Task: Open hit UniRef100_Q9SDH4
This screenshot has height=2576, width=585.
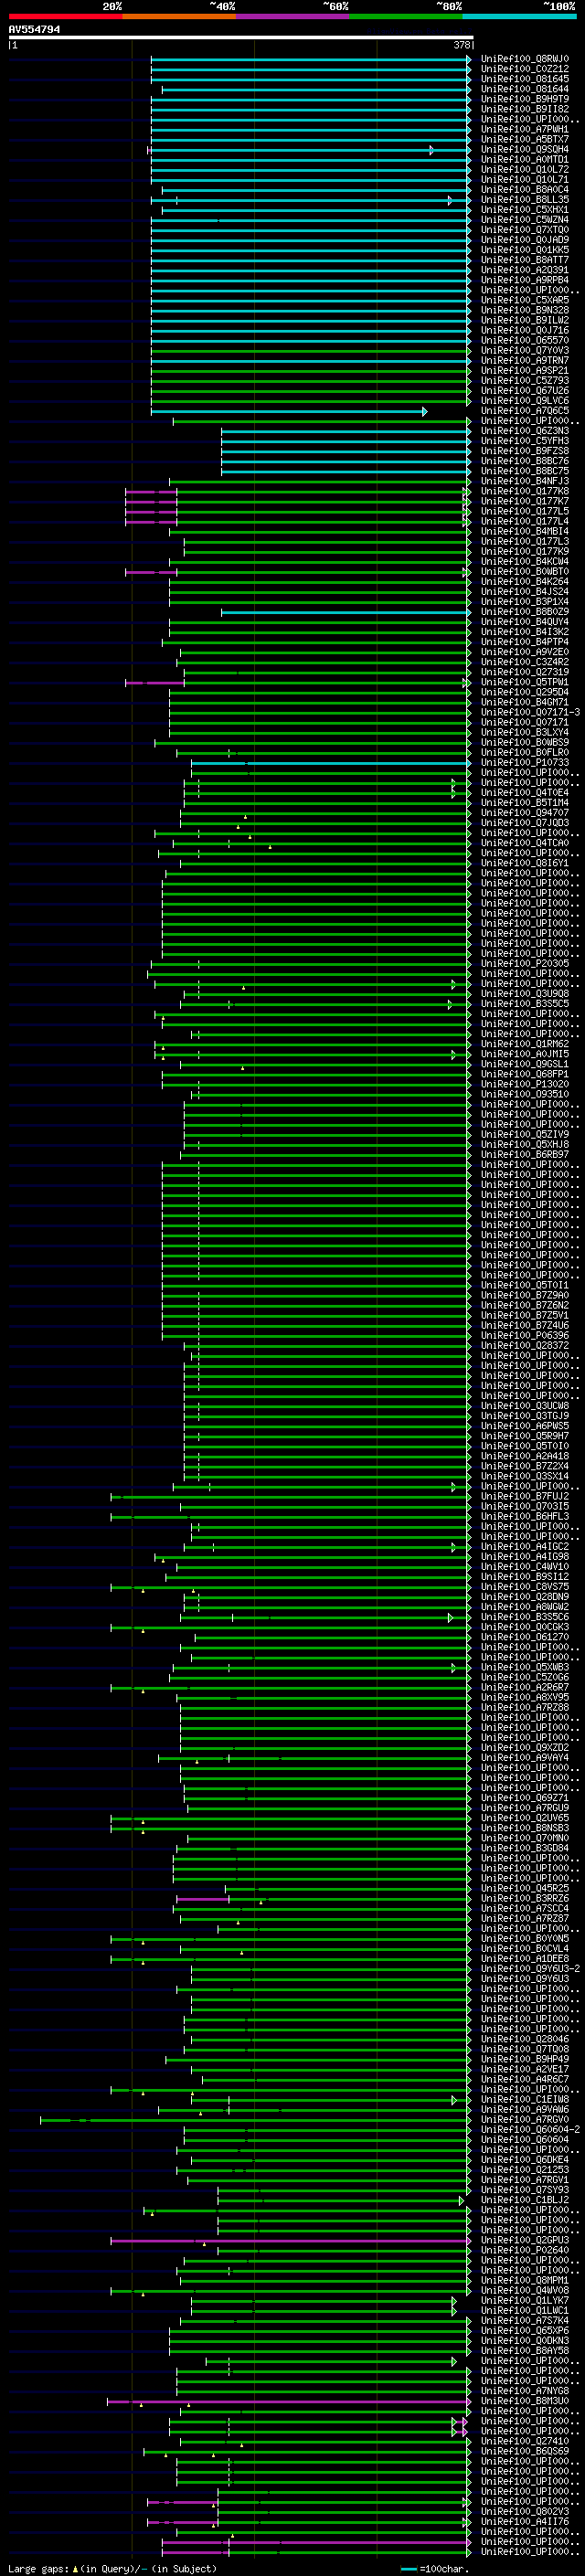Action: click(524, 149)
